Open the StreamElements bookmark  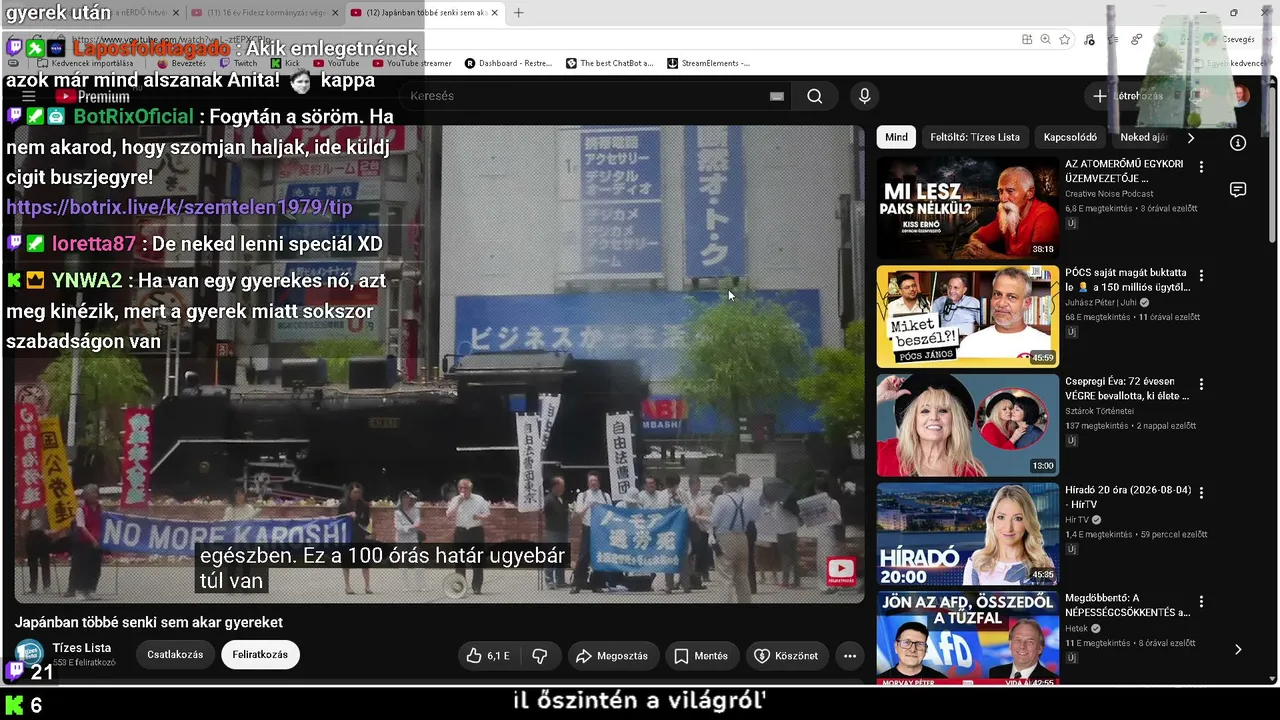[708, 63]
